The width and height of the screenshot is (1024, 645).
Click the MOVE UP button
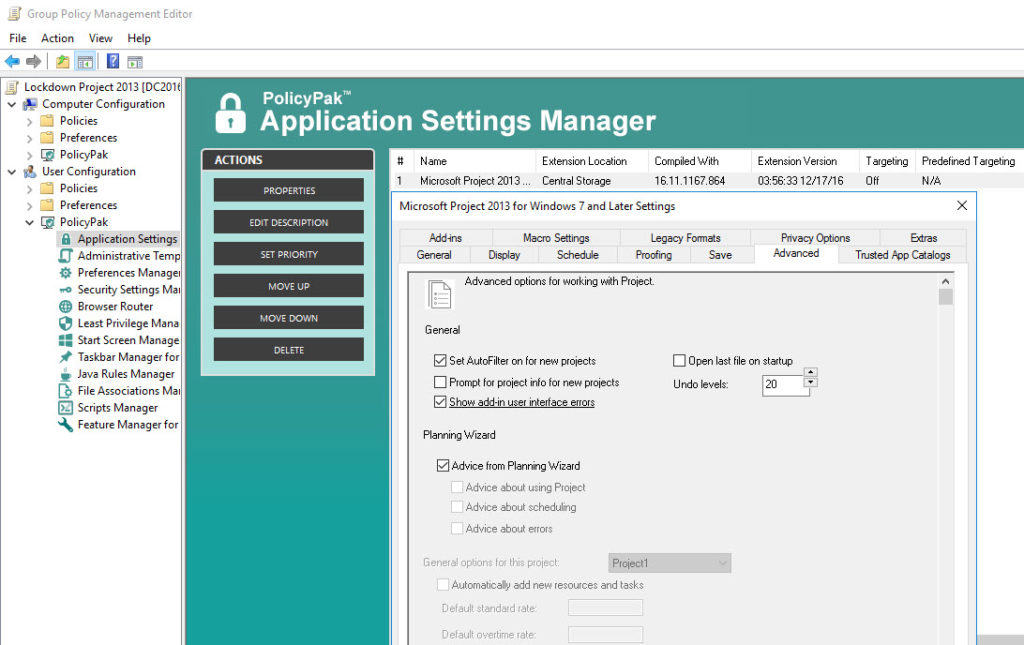point(289,287)
